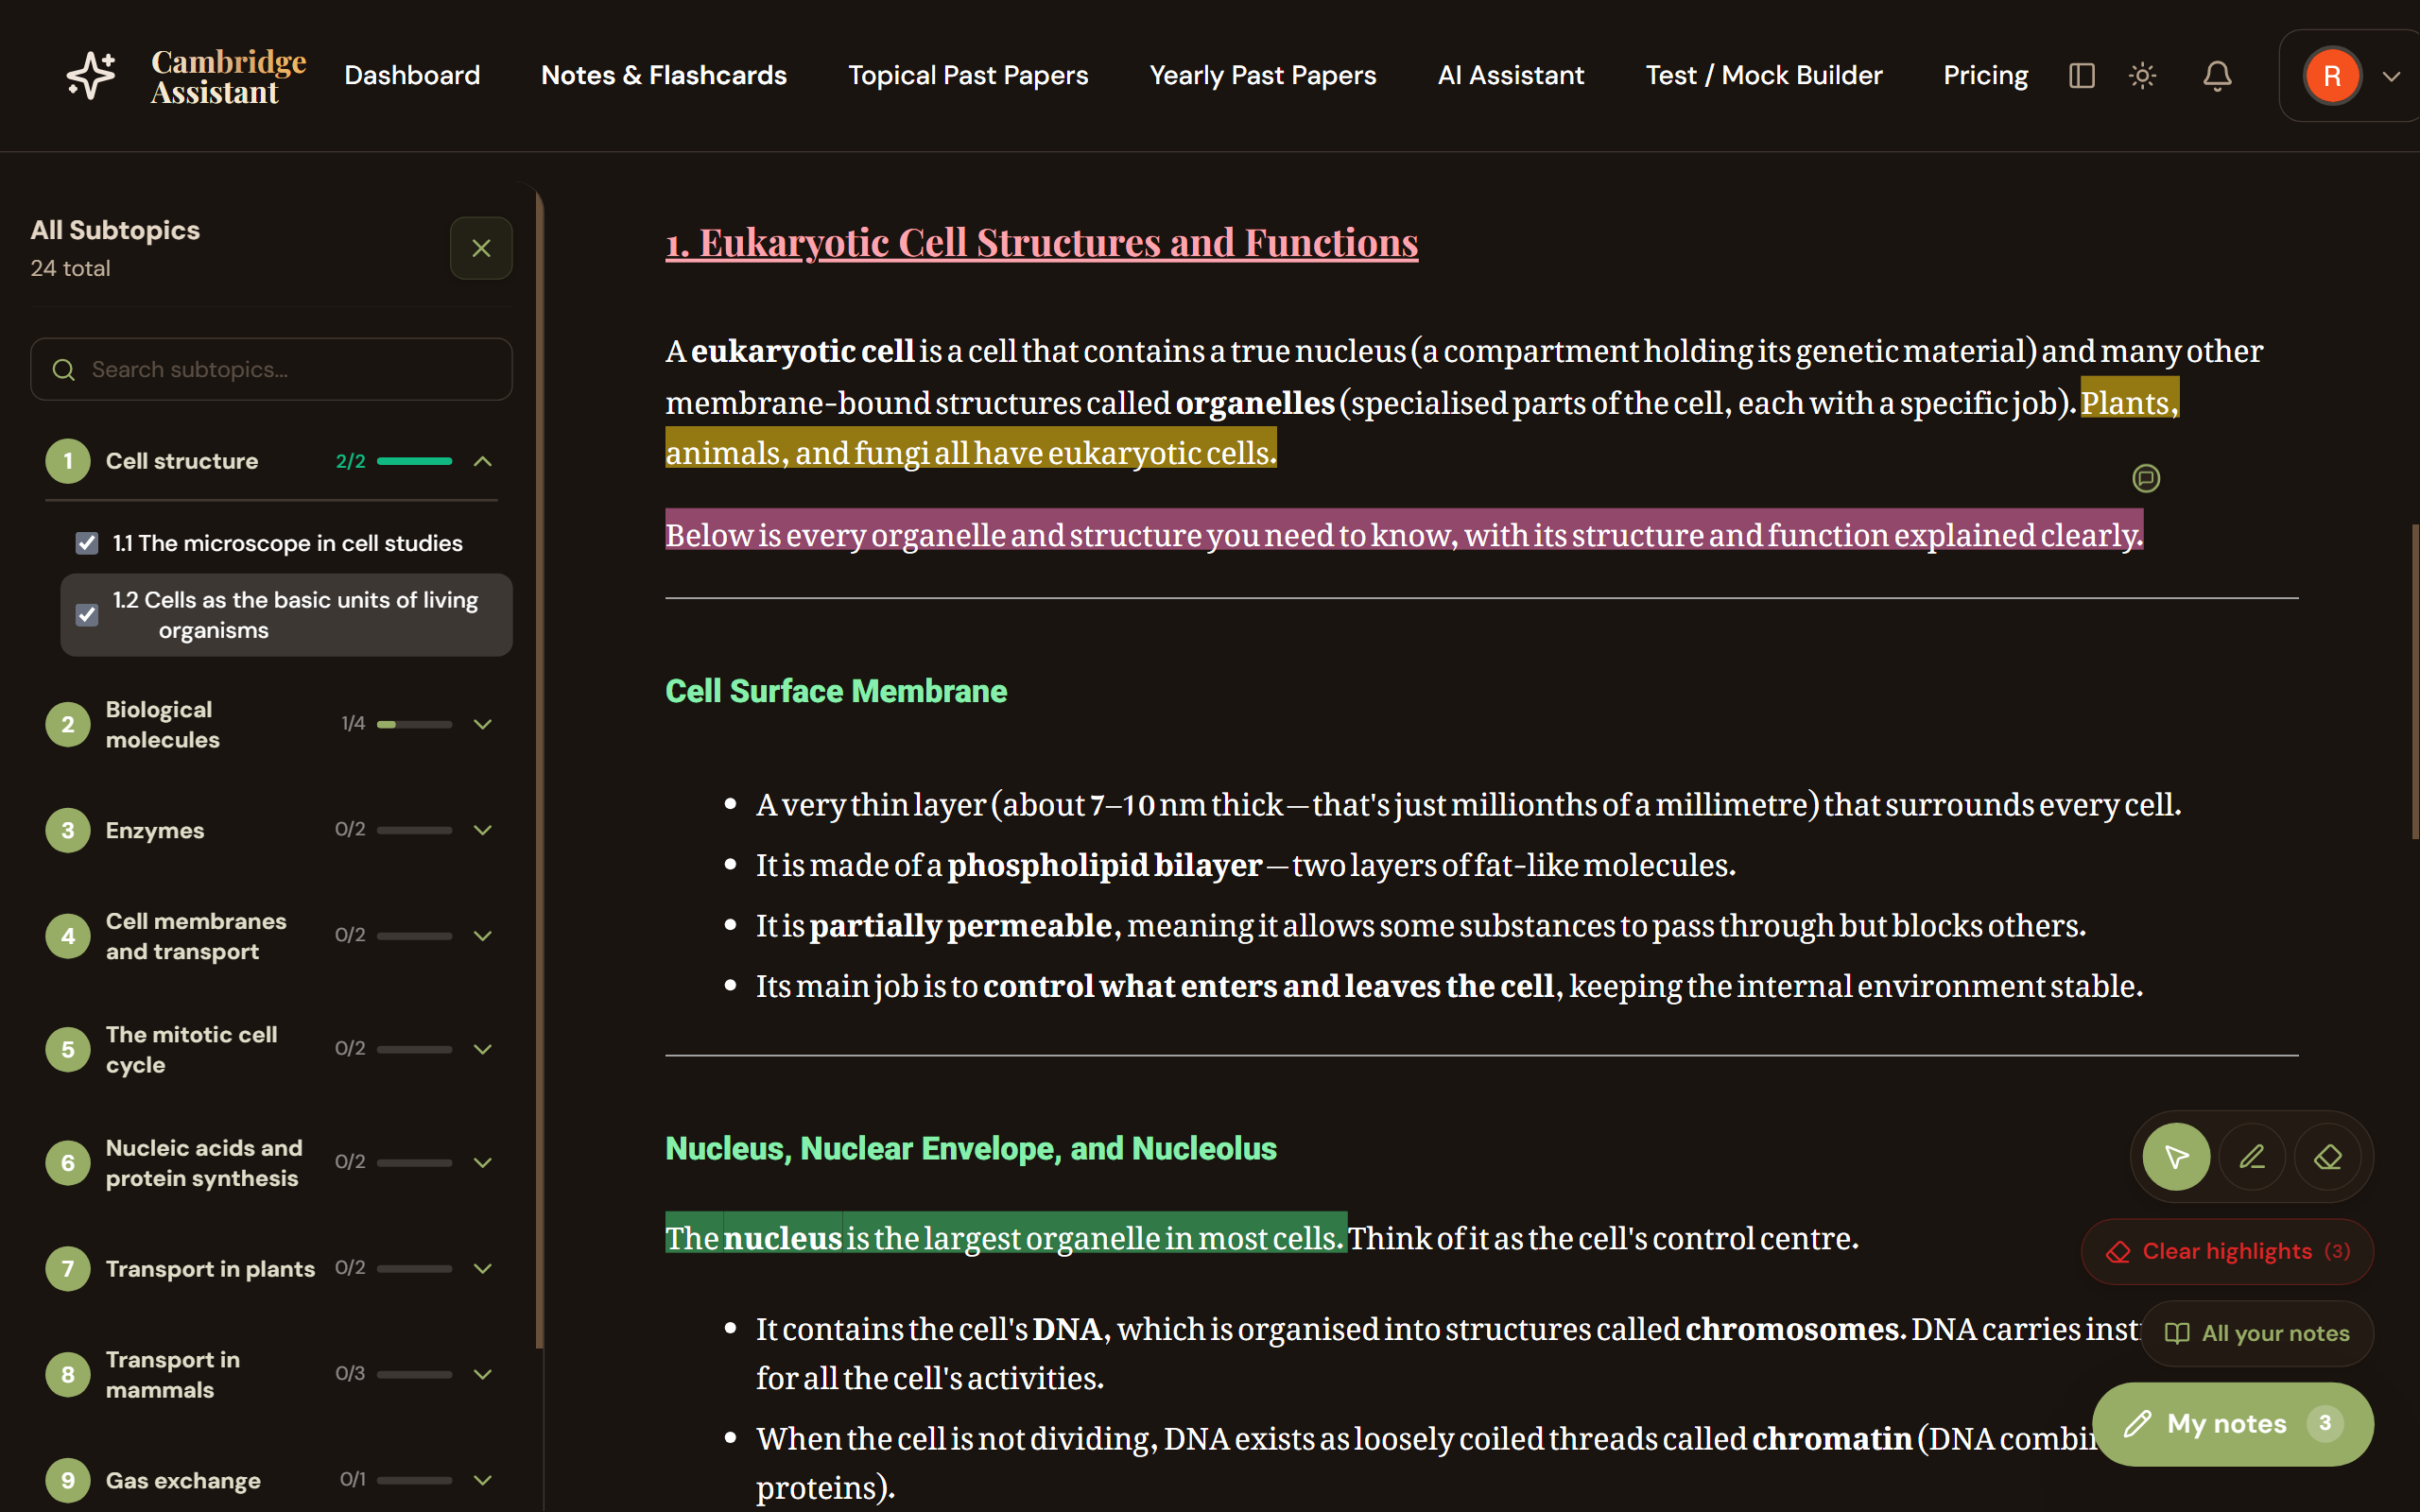Click topic number 7 badge for Transport in plants
Image resolution: width=2420 pixels, height=1512 pixels.
click(x=68, y=1269)
